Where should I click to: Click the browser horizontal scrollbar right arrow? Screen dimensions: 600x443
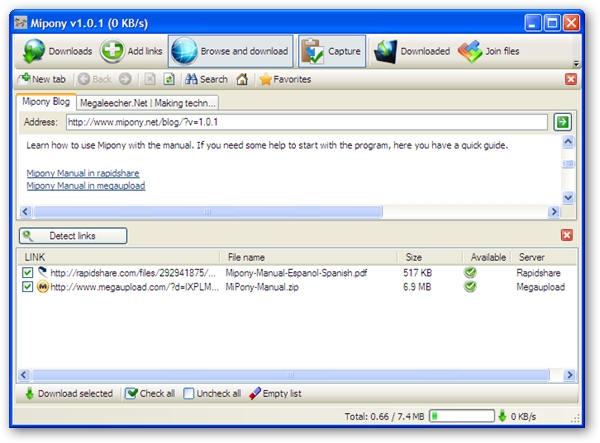554,212
